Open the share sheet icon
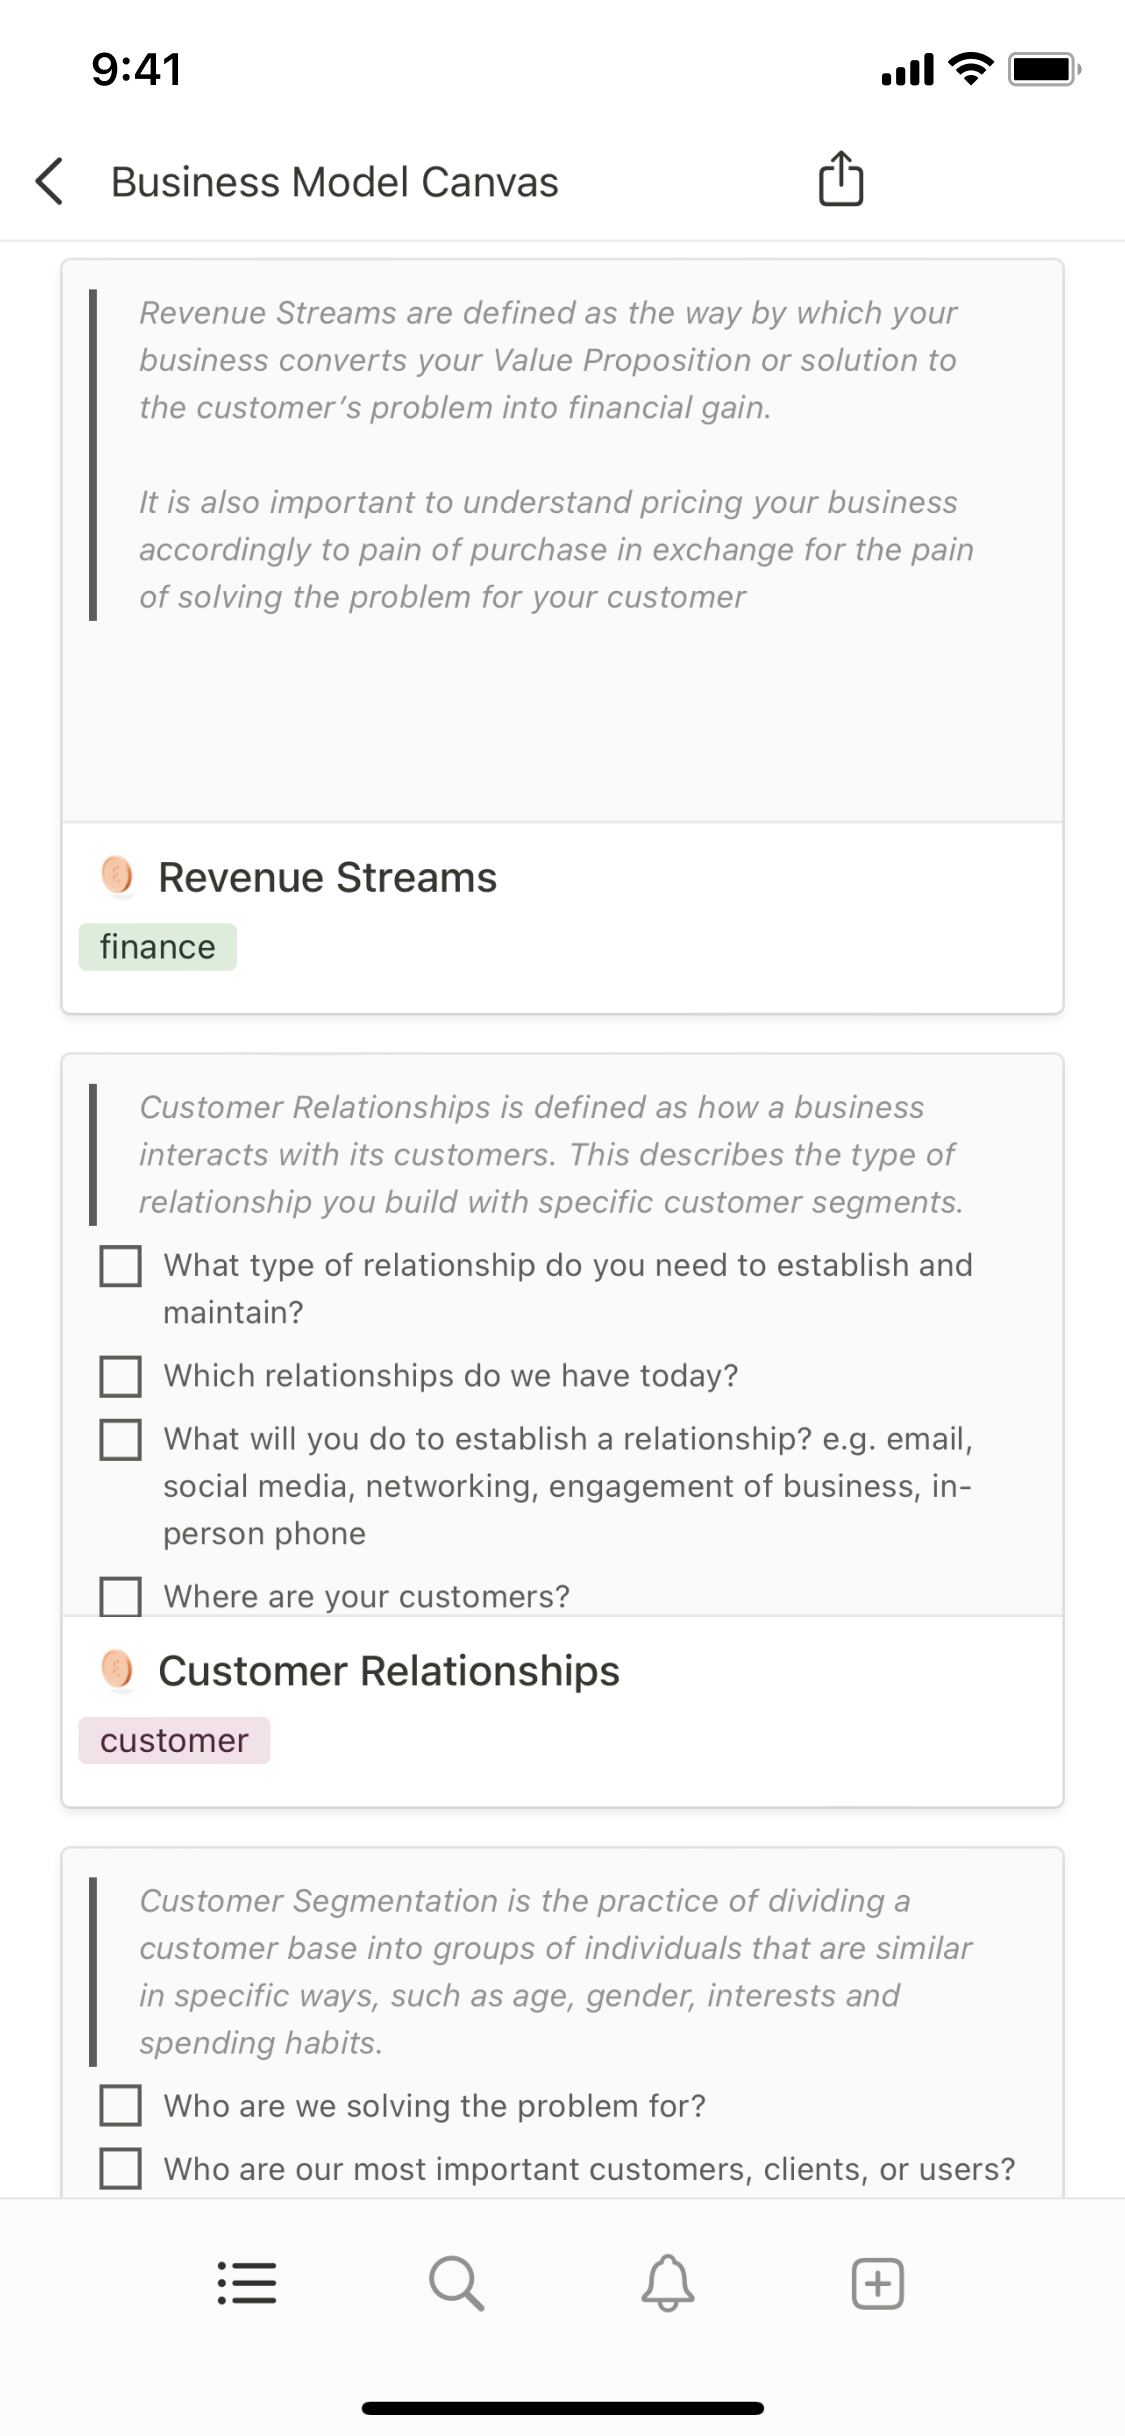 tap(840, 180)
